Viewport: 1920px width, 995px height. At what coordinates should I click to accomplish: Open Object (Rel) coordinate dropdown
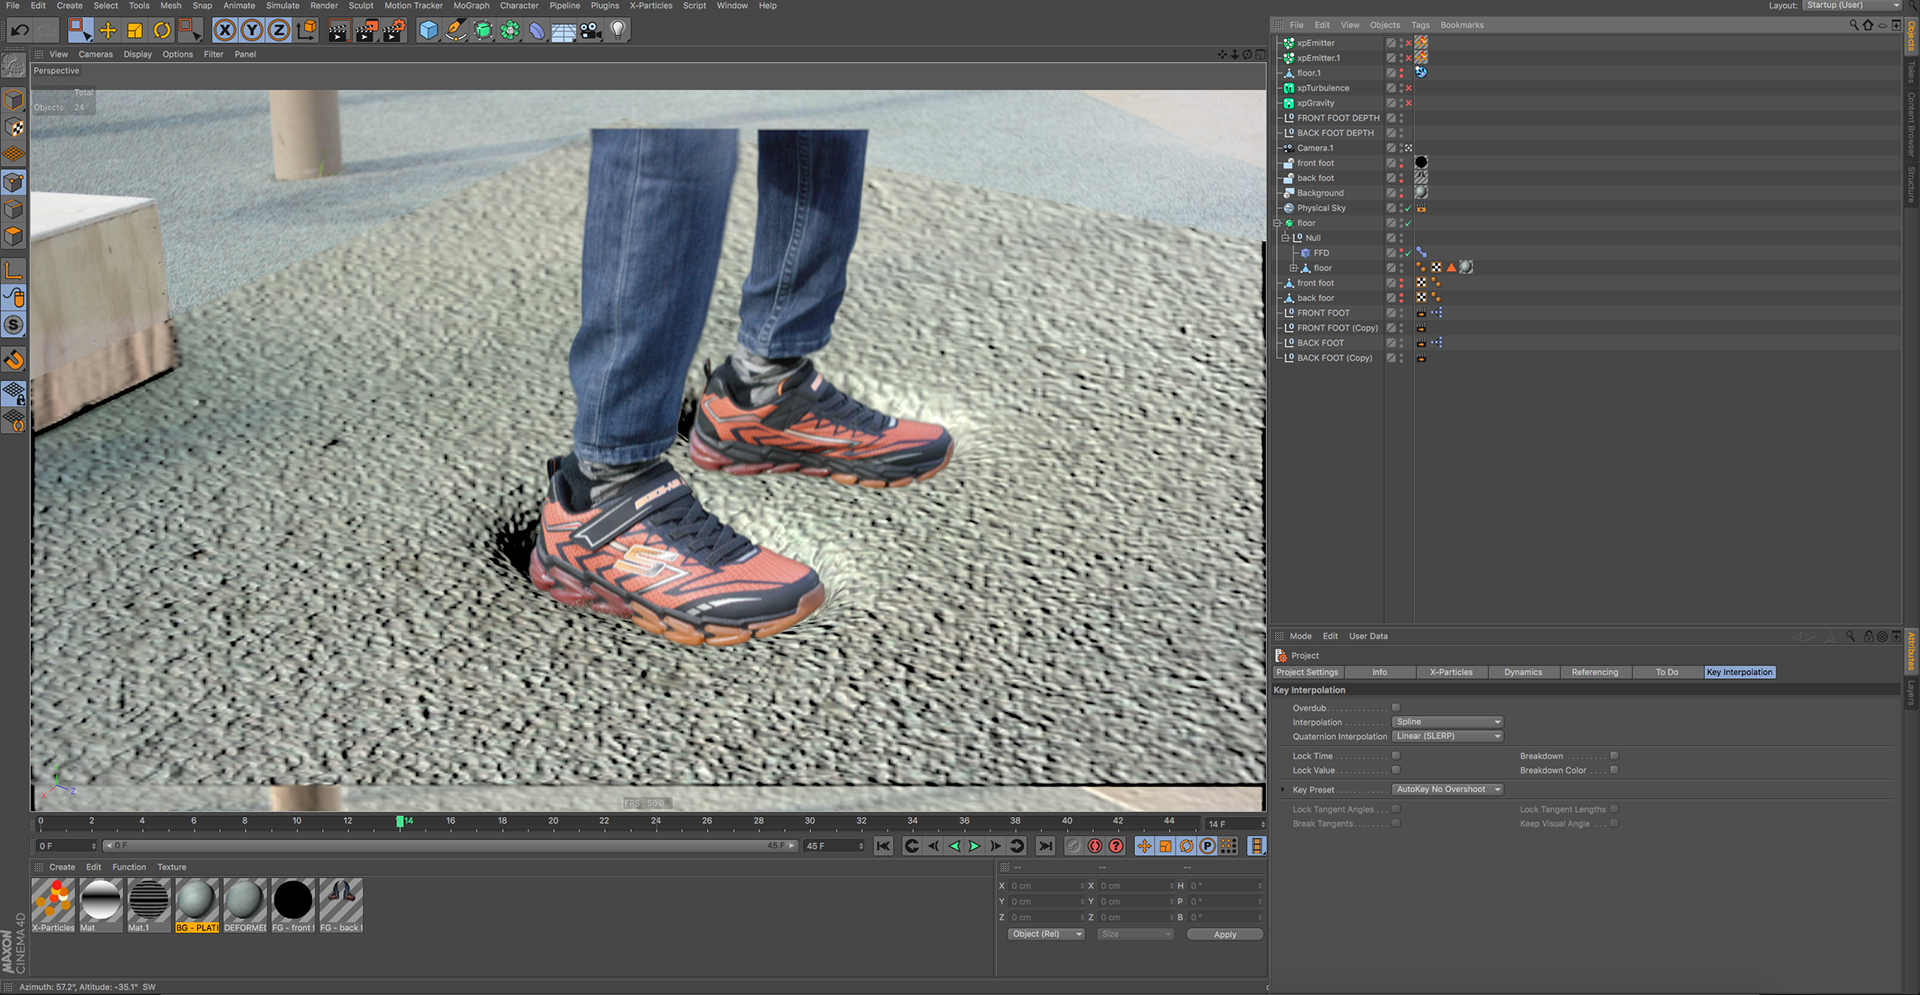pos(1046,934)
